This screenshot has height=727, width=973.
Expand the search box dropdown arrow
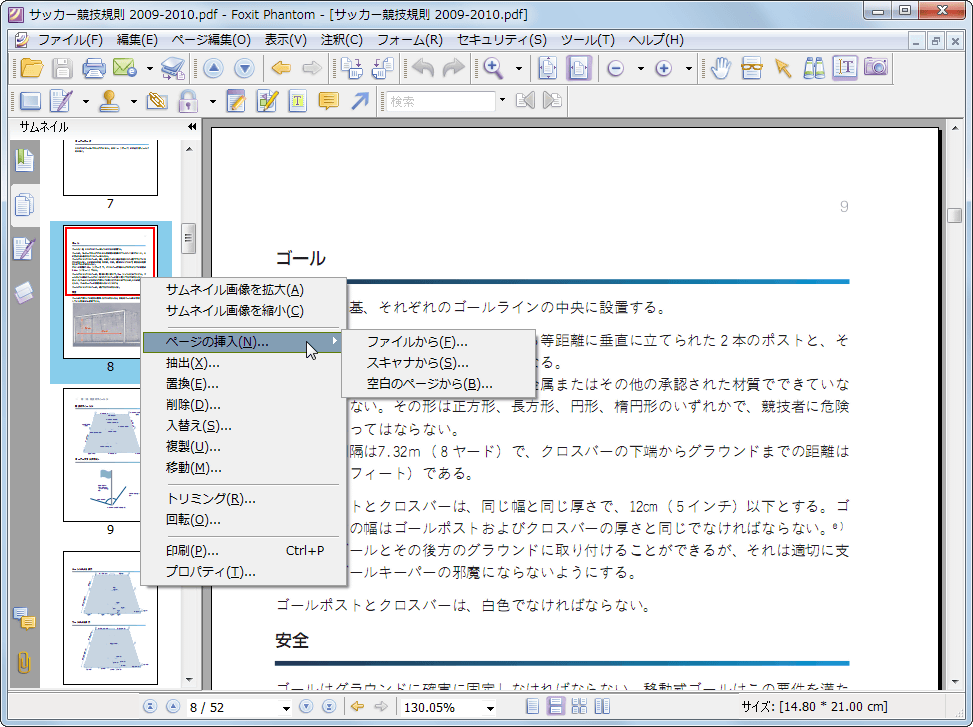click(502, 100)
